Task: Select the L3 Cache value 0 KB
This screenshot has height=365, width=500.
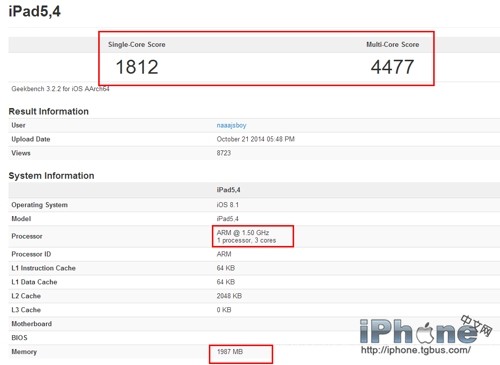Action: [x=224, y=310]
